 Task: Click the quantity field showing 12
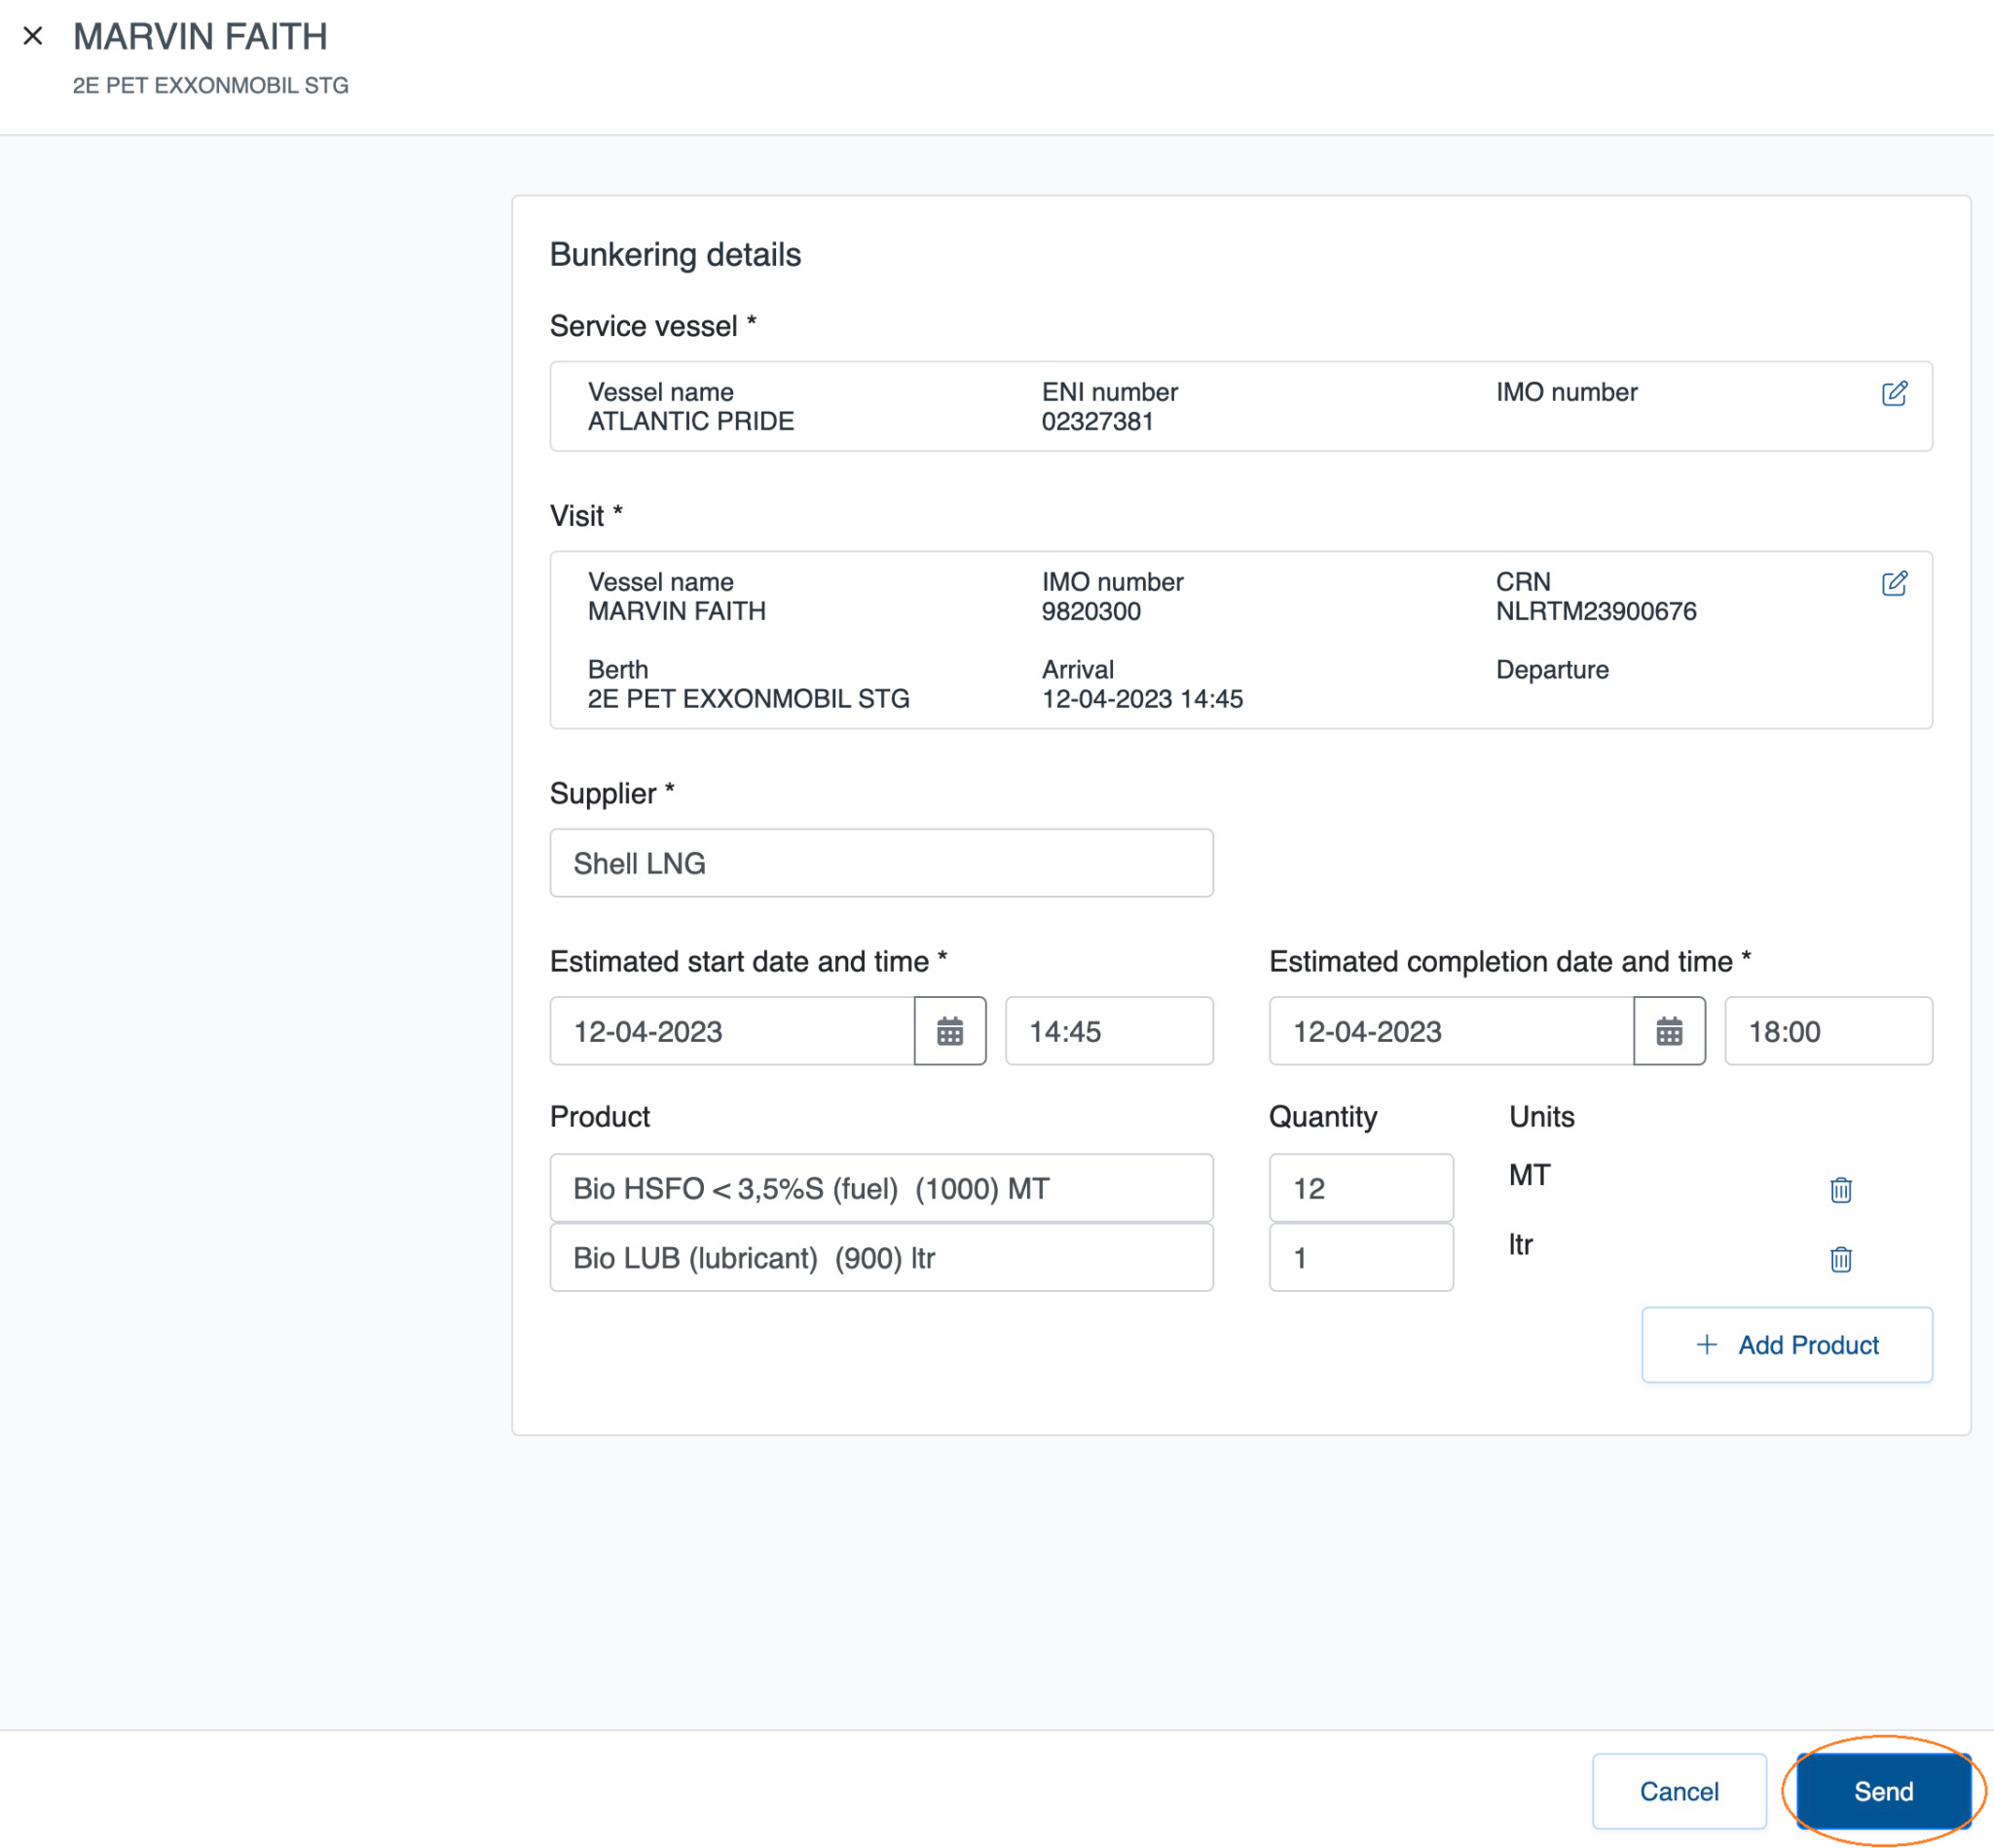(x=1360, y=1188)
